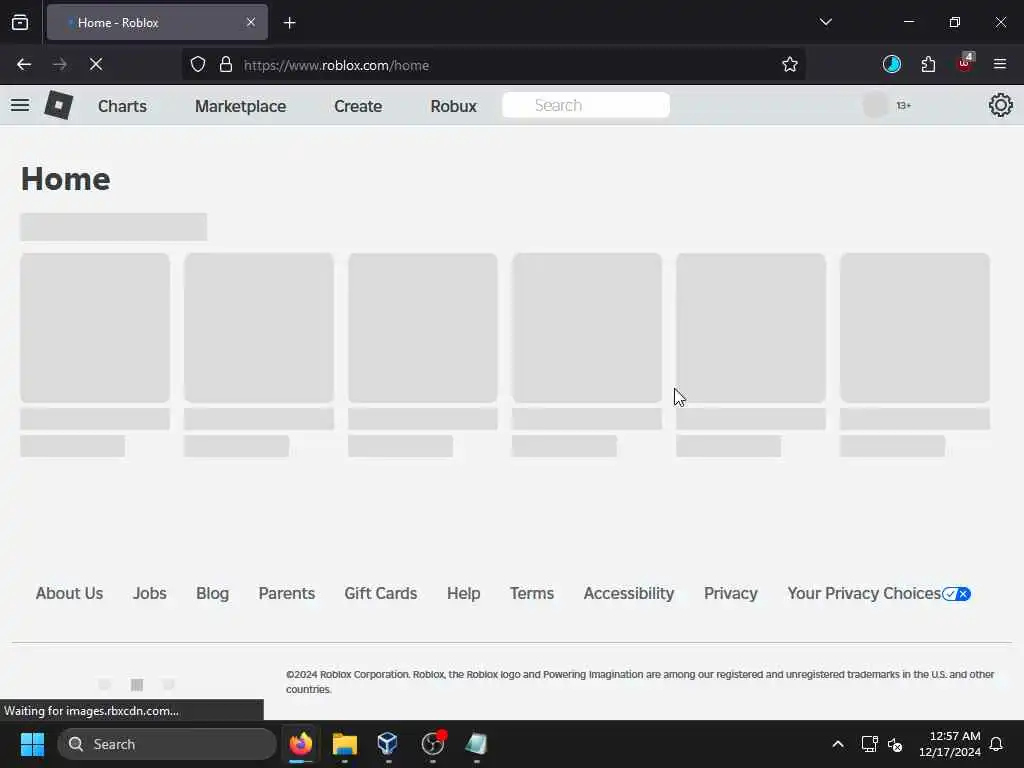Screen dimensions: 1024x768
Task: Open File Explorer from the taskbar
Action: pos(344,744)
